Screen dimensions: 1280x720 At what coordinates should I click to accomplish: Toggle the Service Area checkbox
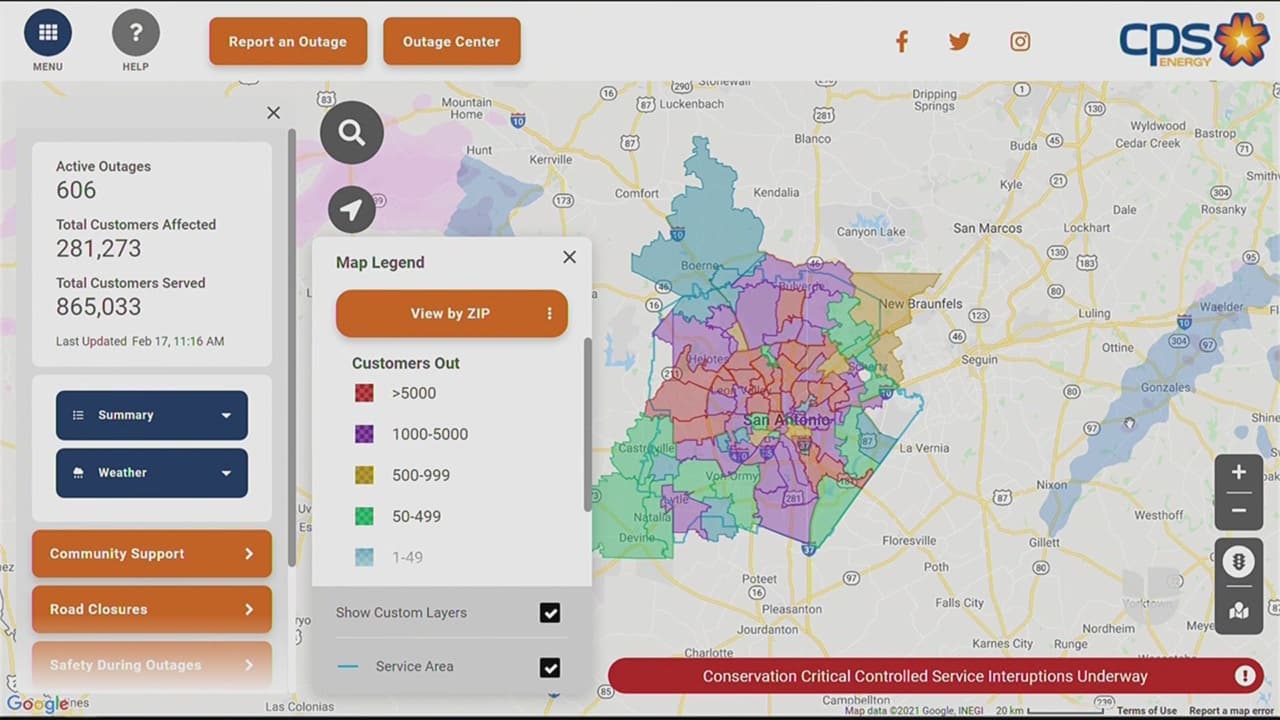point(549,667)
